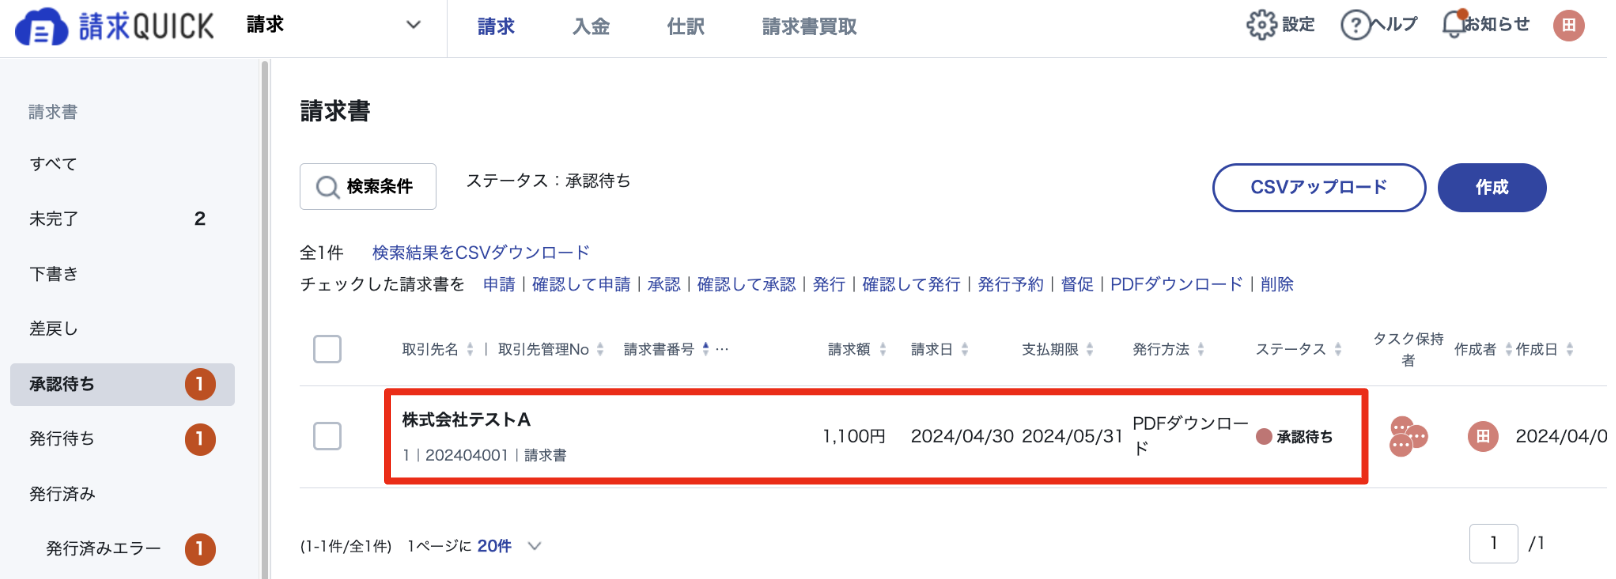1616x579 pixels.
Task: Click the 督促 link
Action: point(1077,285)
